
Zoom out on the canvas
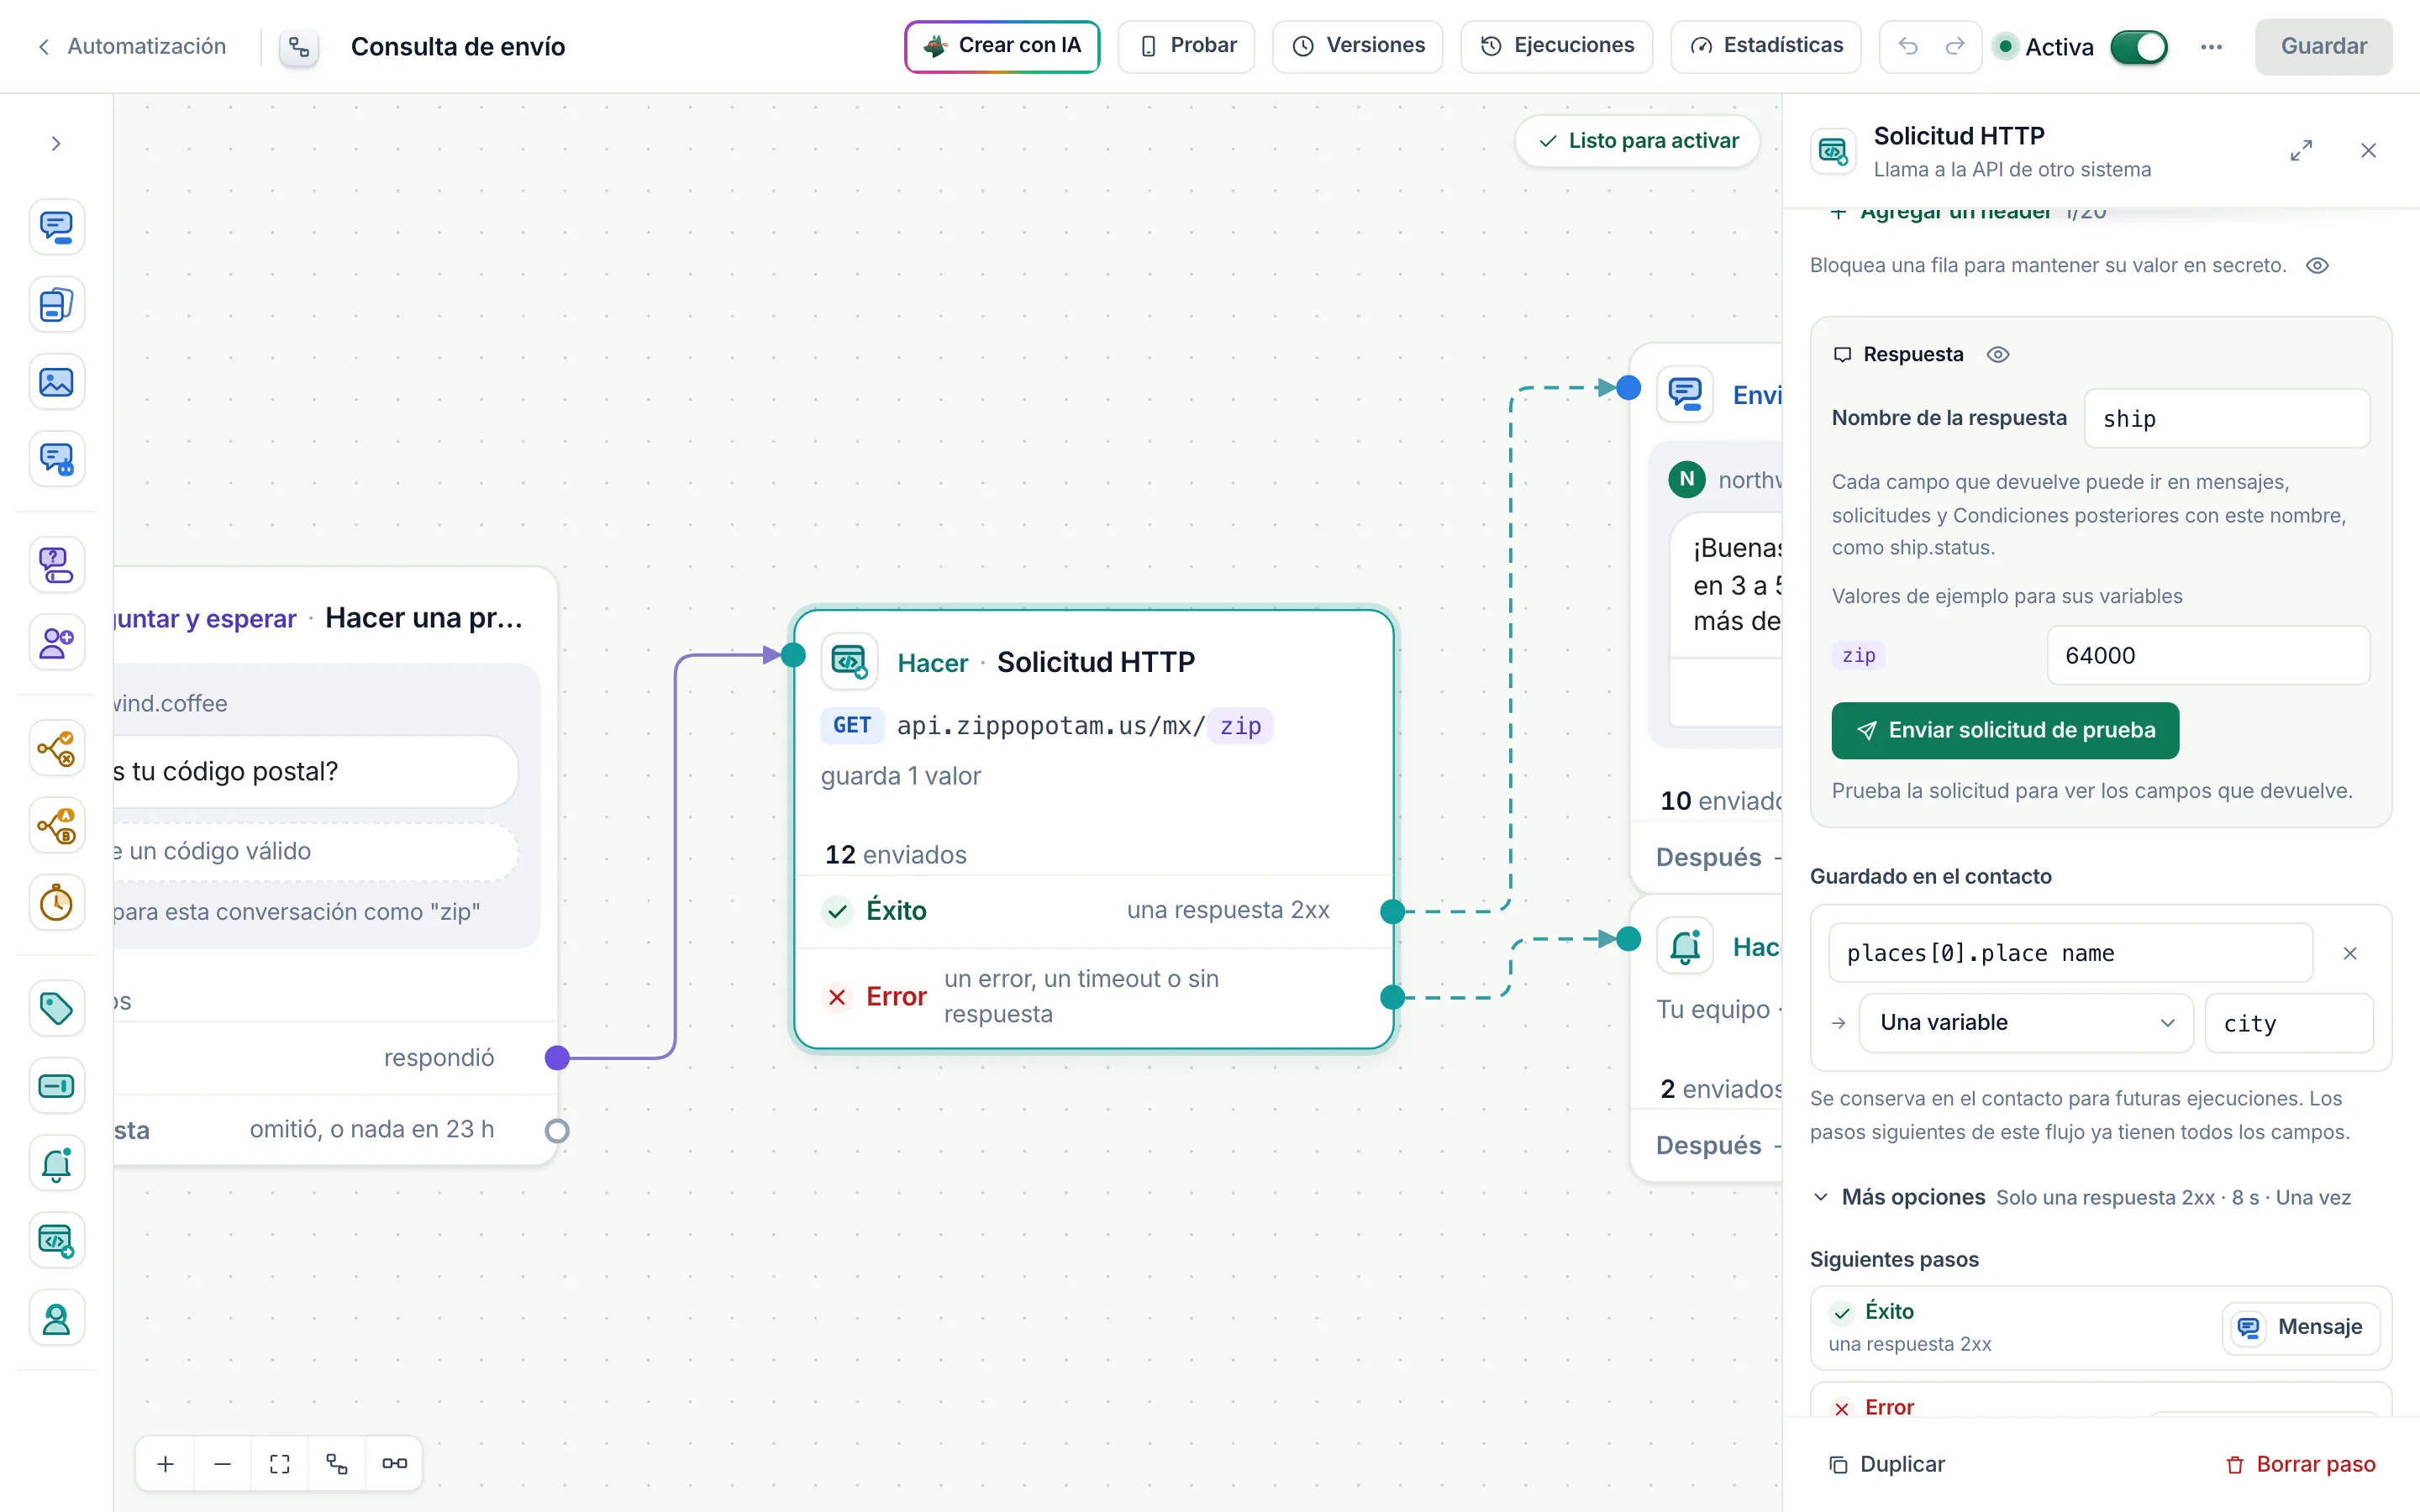[x=223, y=1464]
